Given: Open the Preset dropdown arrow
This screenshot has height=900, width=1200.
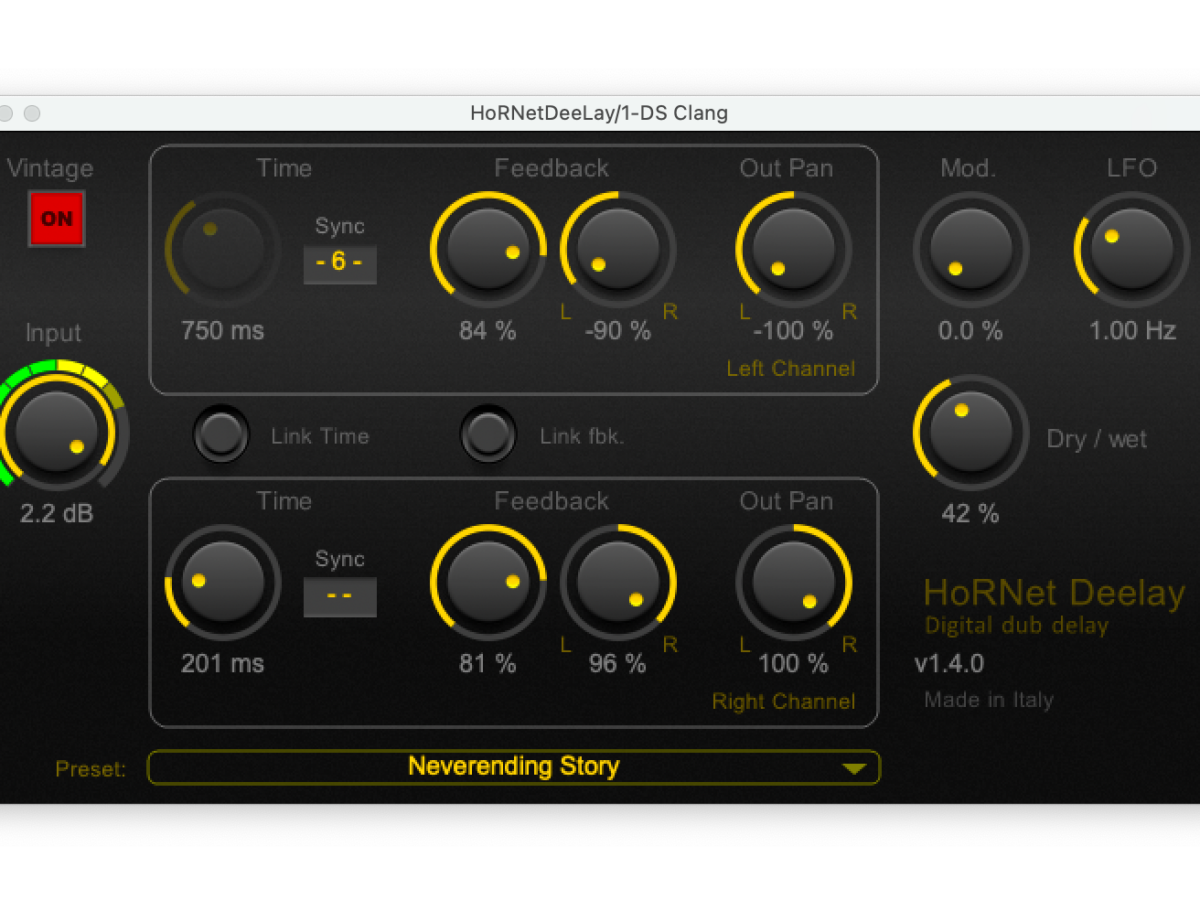Looking at the screenshot, I should point(853,768).
